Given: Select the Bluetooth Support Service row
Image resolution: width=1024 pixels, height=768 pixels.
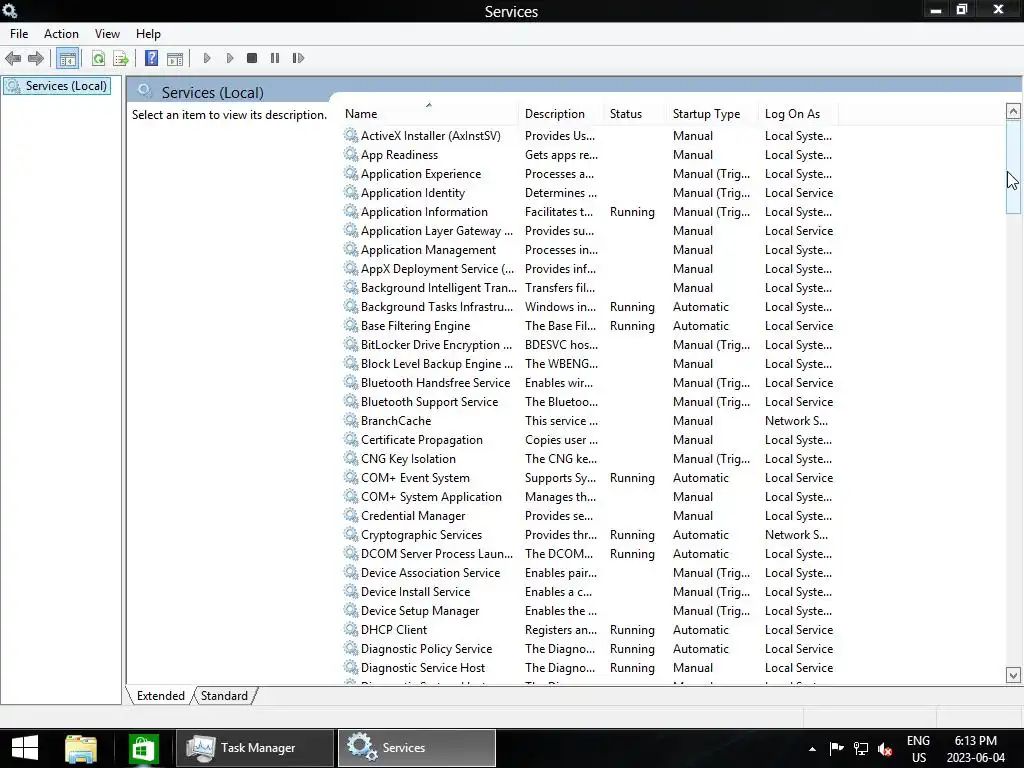Looking at the screenshot, I should click(590, 402).
